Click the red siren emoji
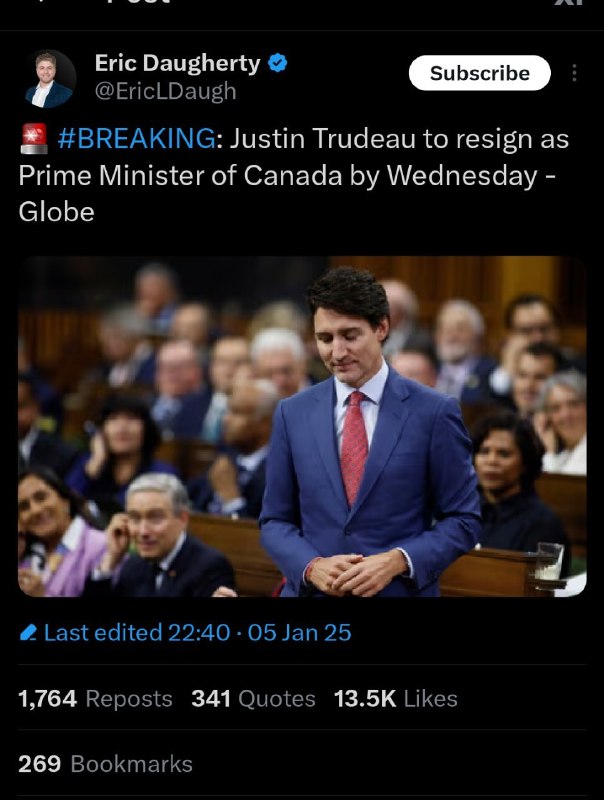The width and height of the screenshot is (604, 800). pyautogui.click(x=34, y=138)
